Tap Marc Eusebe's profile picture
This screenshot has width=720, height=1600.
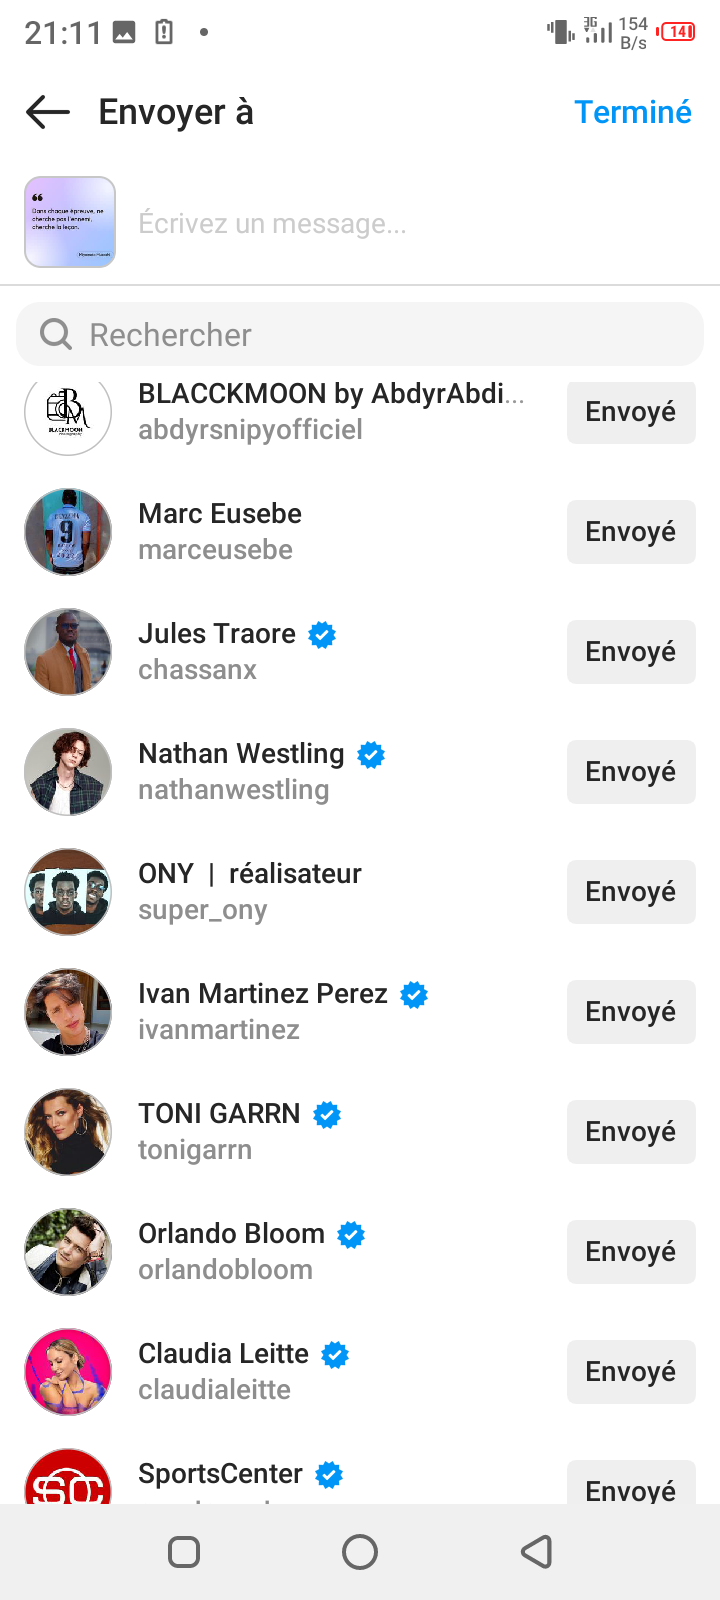coord(68,532)
